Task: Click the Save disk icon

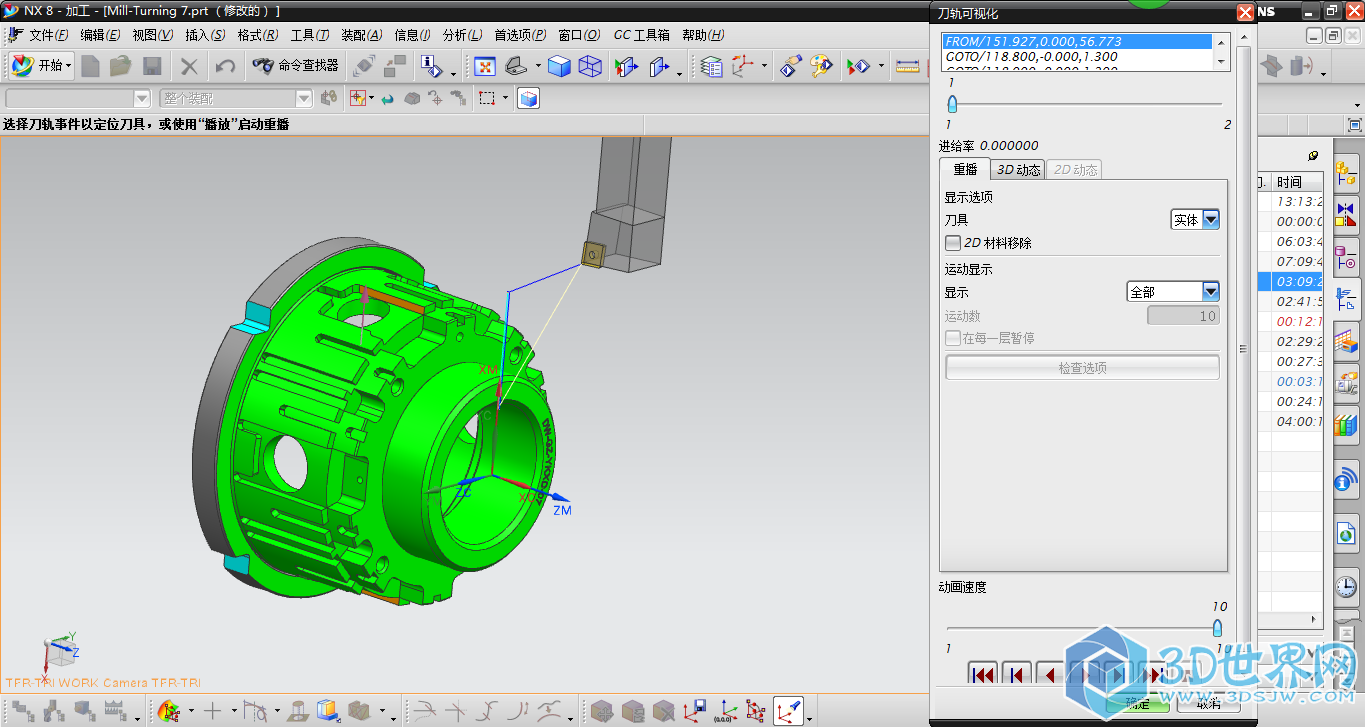Action: (152, 67)
